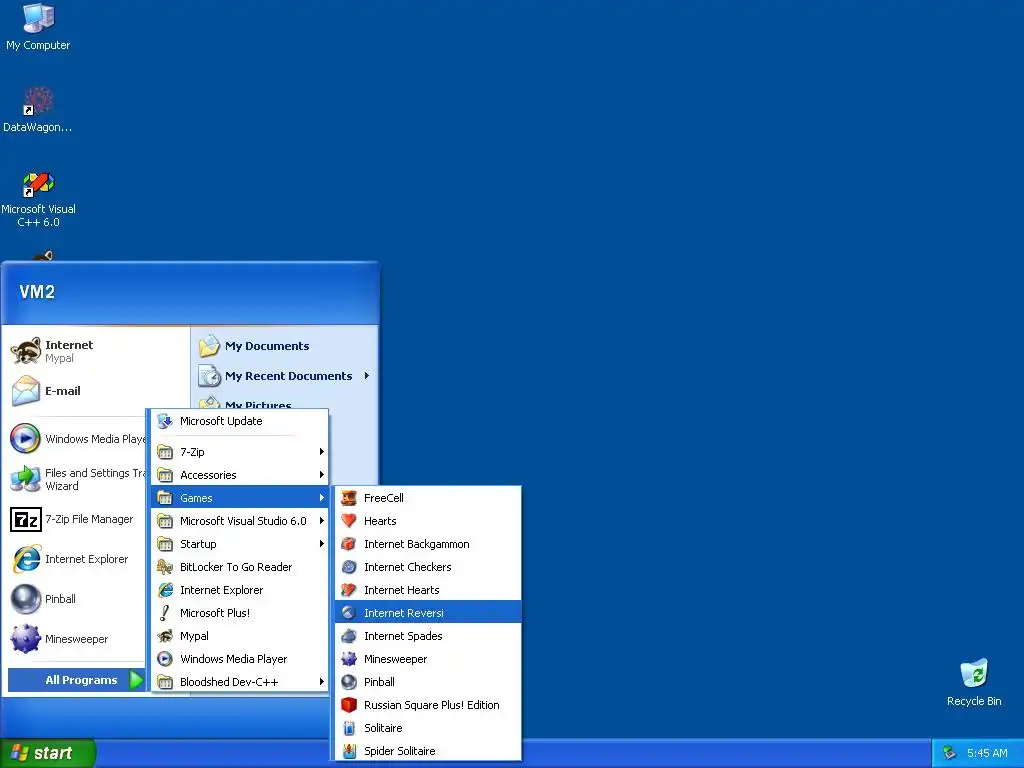Expand the Accessories submenu arrow

tap(321, 475)
